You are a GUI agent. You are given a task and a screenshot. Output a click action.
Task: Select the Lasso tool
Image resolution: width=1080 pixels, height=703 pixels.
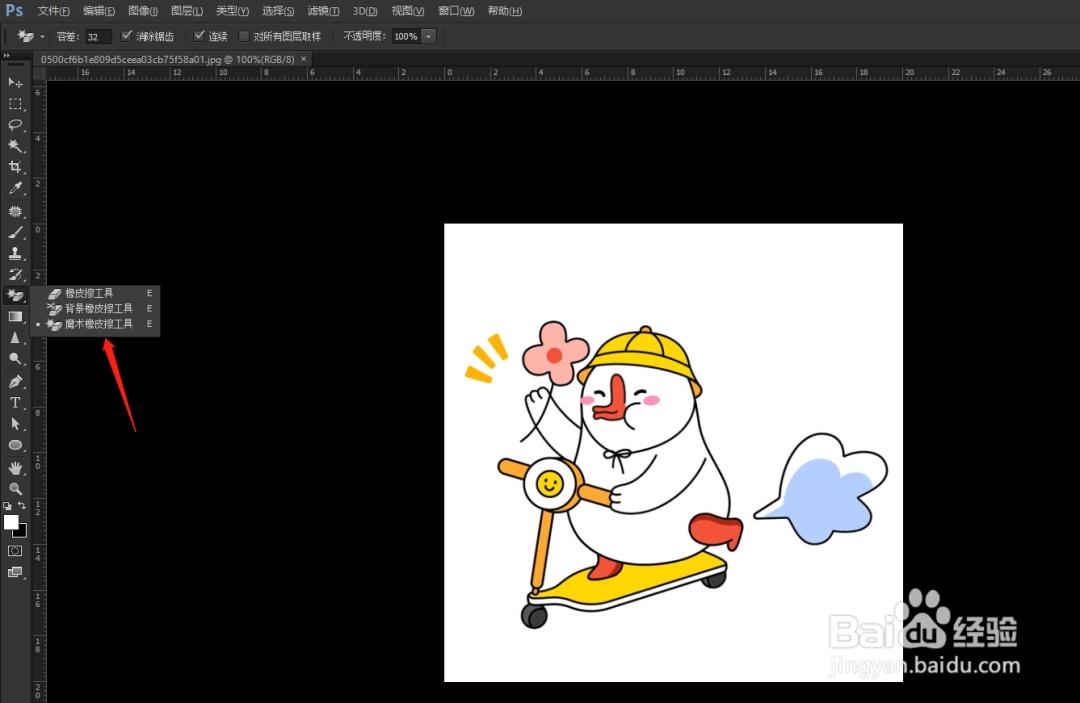click(15, 125)
